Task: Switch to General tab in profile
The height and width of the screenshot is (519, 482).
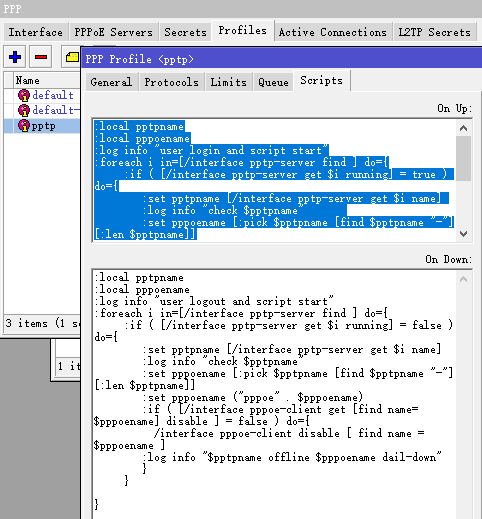Action: coord(111,82)
